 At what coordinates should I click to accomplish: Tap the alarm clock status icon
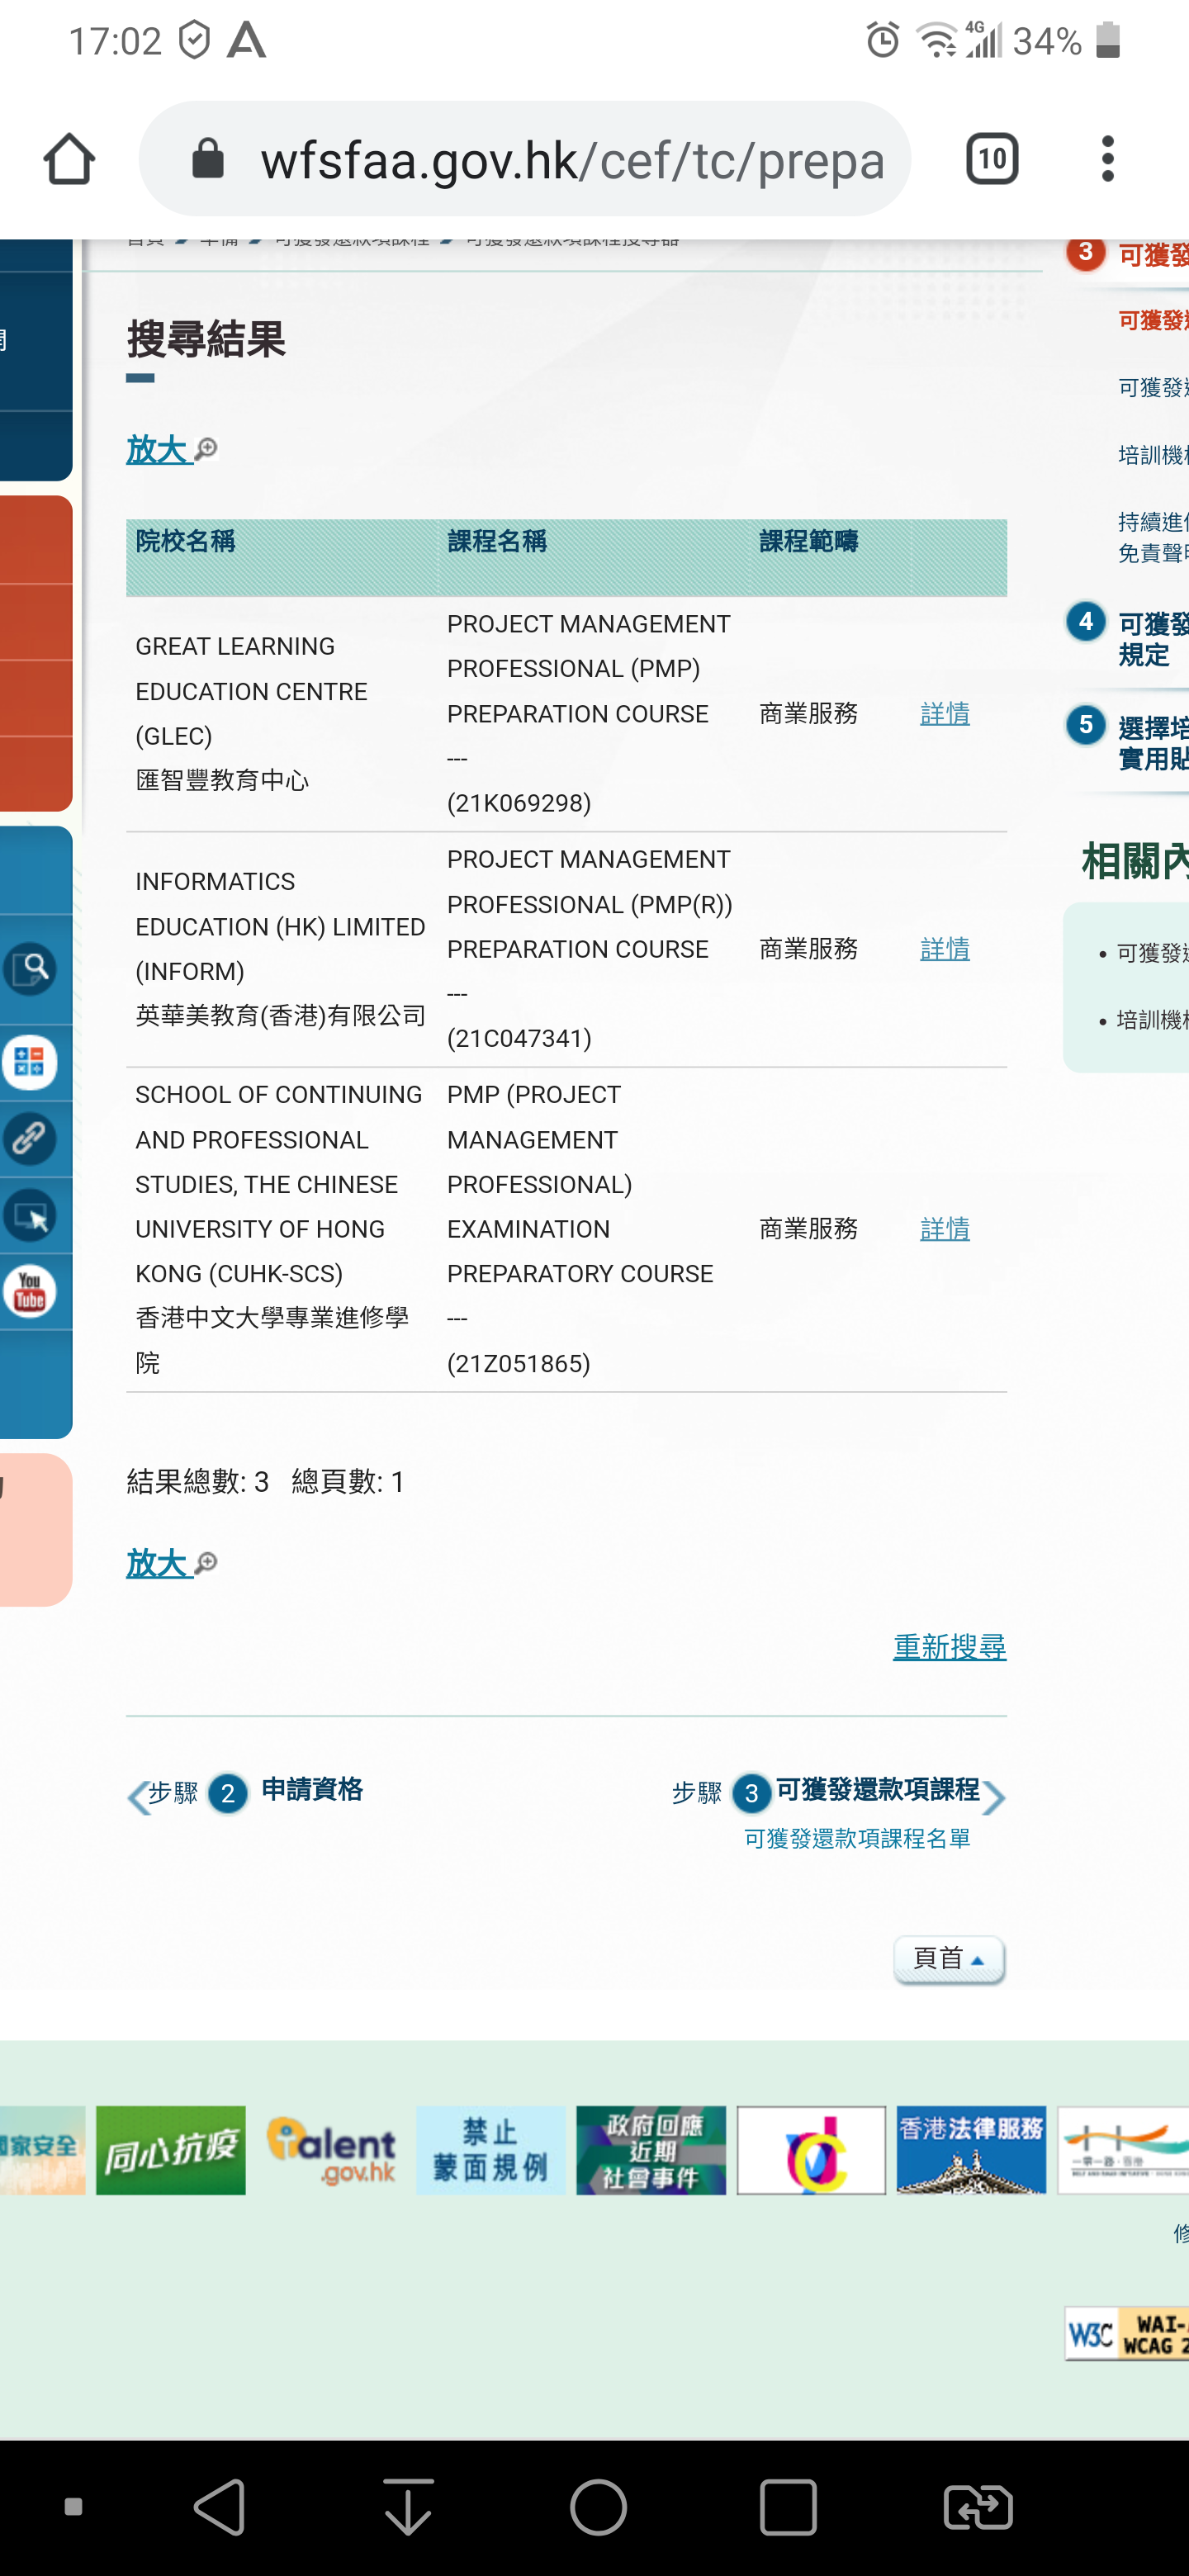pyautogui.click(x=882, y=40)
